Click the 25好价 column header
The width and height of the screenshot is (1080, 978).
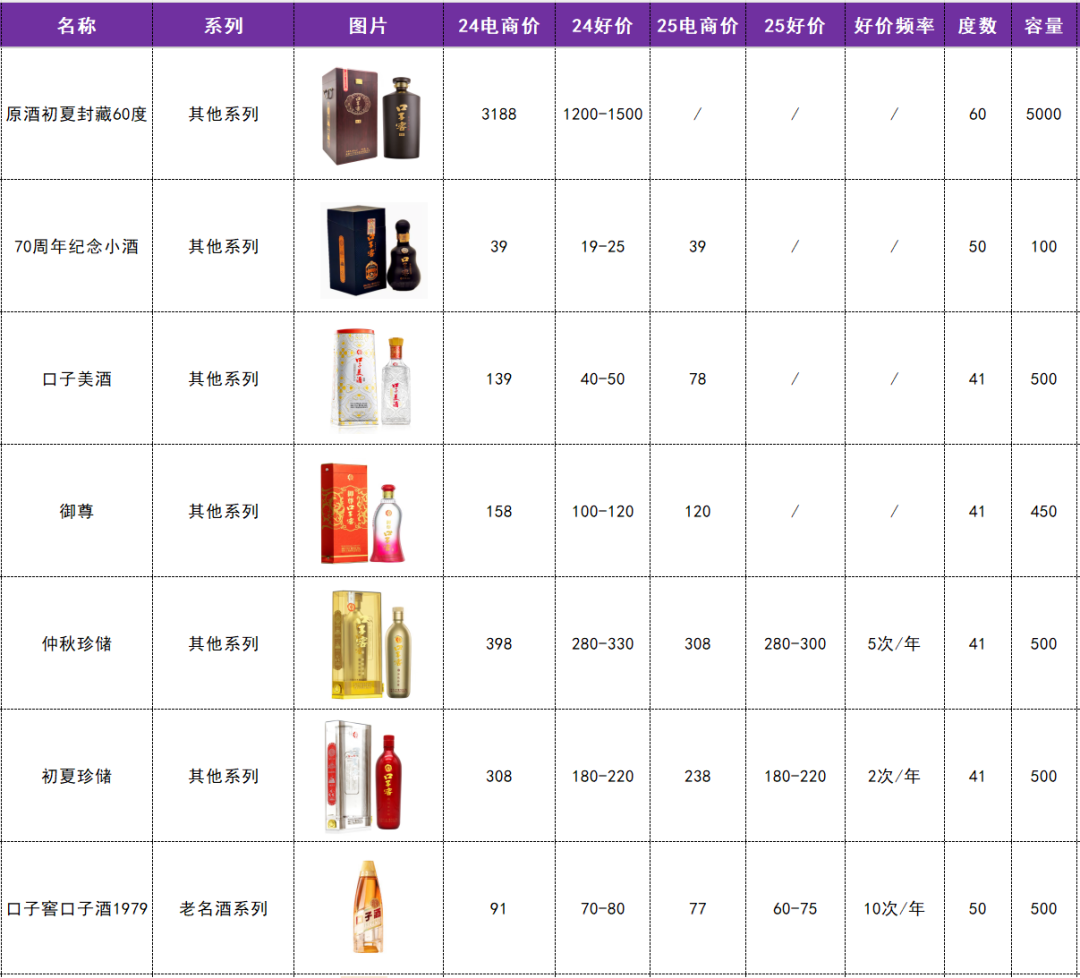tap(795, 25)
